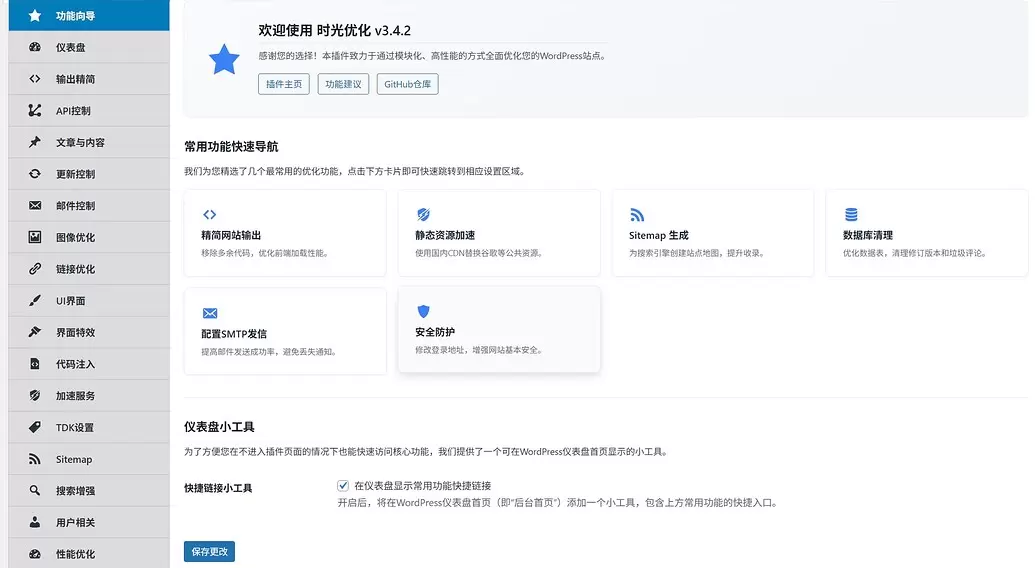
Task: Switch to the 文章与内容 section
Action: (x=89, y=142)
